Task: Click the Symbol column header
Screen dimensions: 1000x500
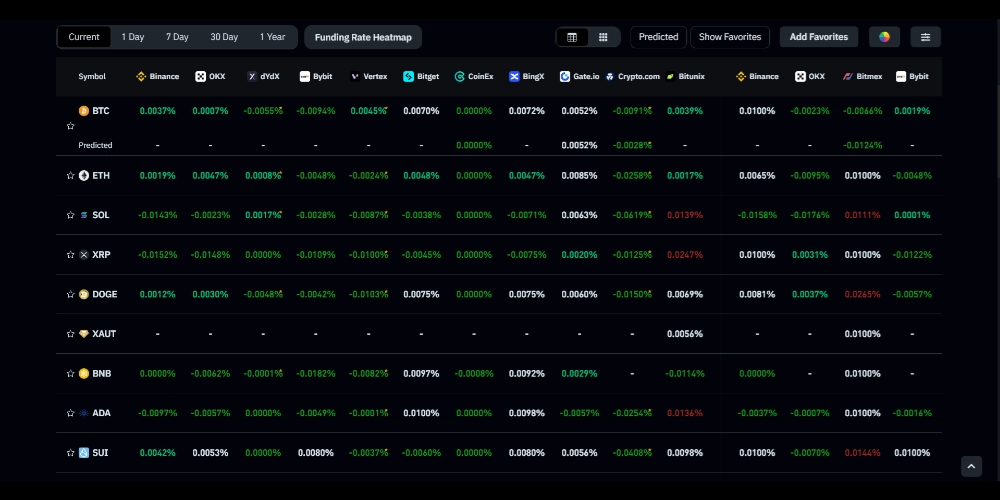Action: coord(92,76)
